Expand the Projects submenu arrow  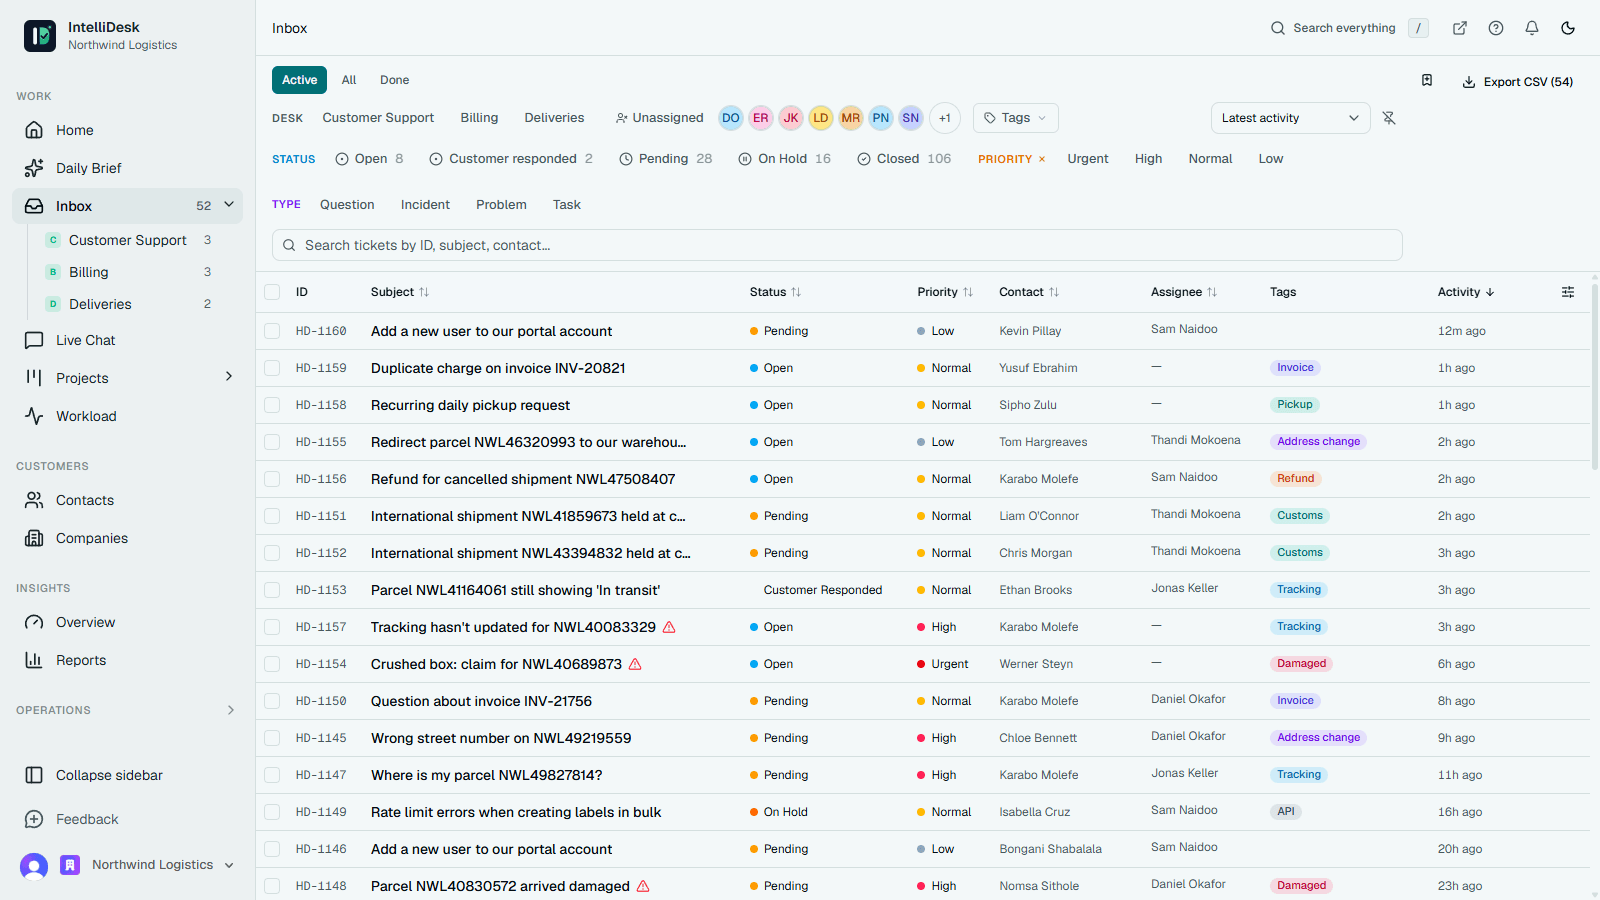point(229,377)
